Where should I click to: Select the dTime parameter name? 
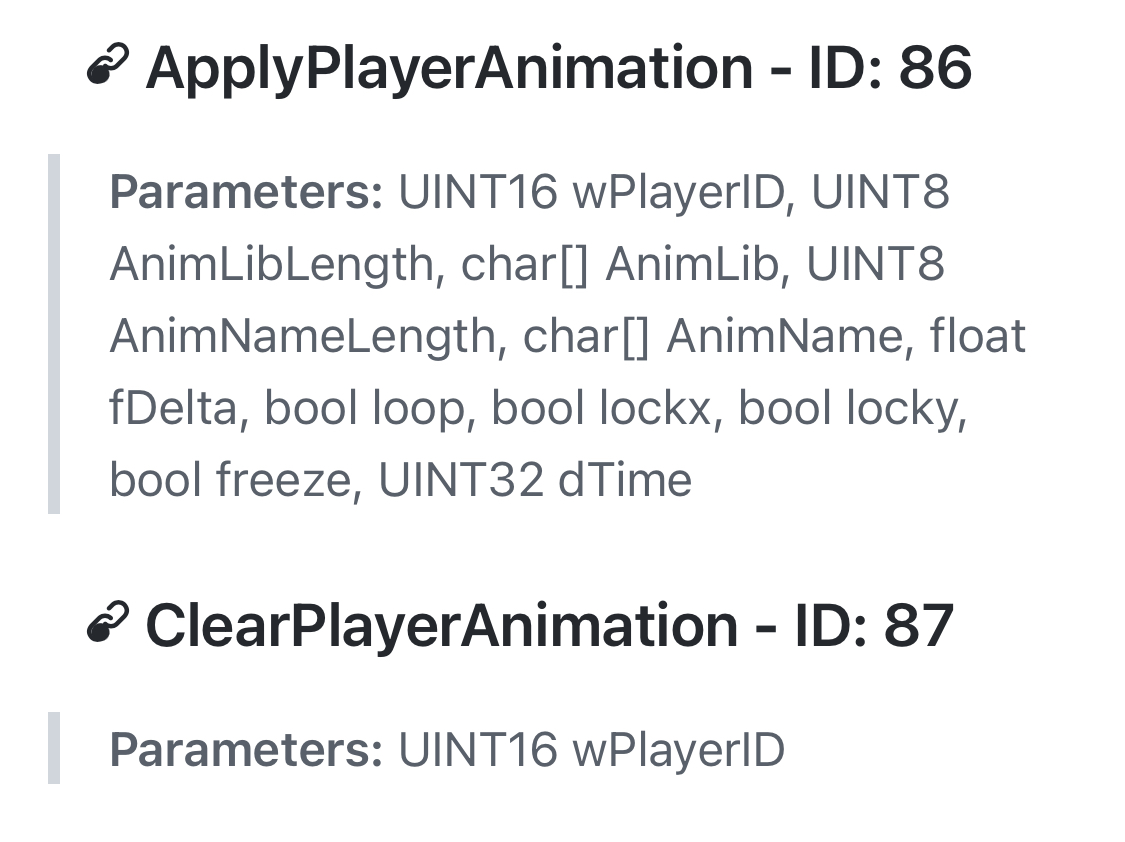pyautogui.click(x=625, y=480)
